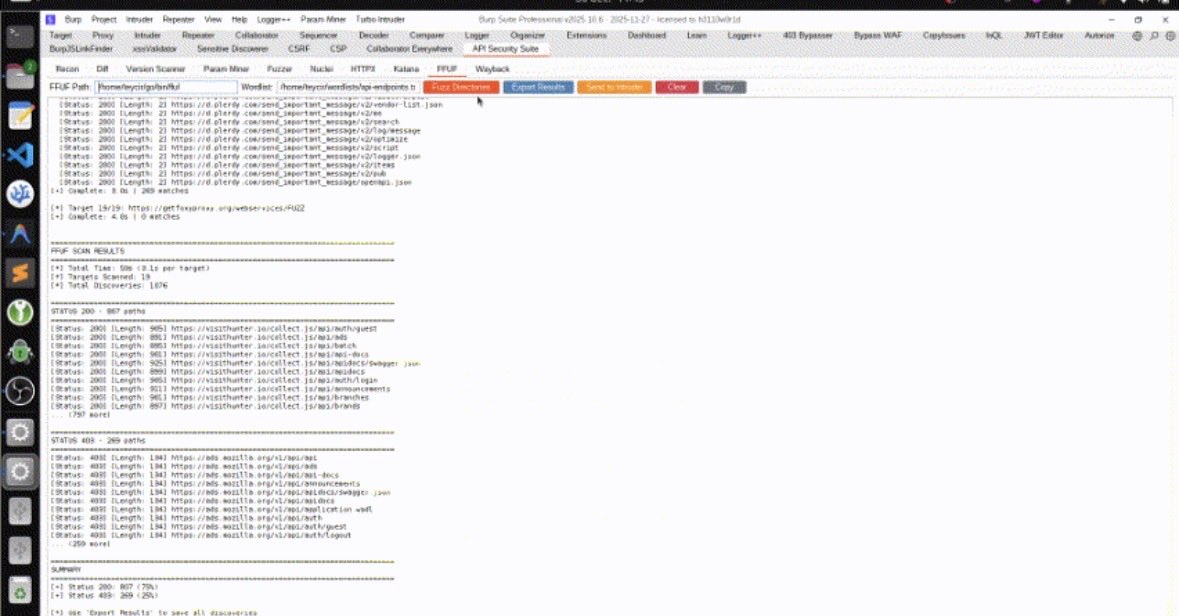Open the Project menu
Viewport: 1179px width, 616px height.
pos(104,20)
